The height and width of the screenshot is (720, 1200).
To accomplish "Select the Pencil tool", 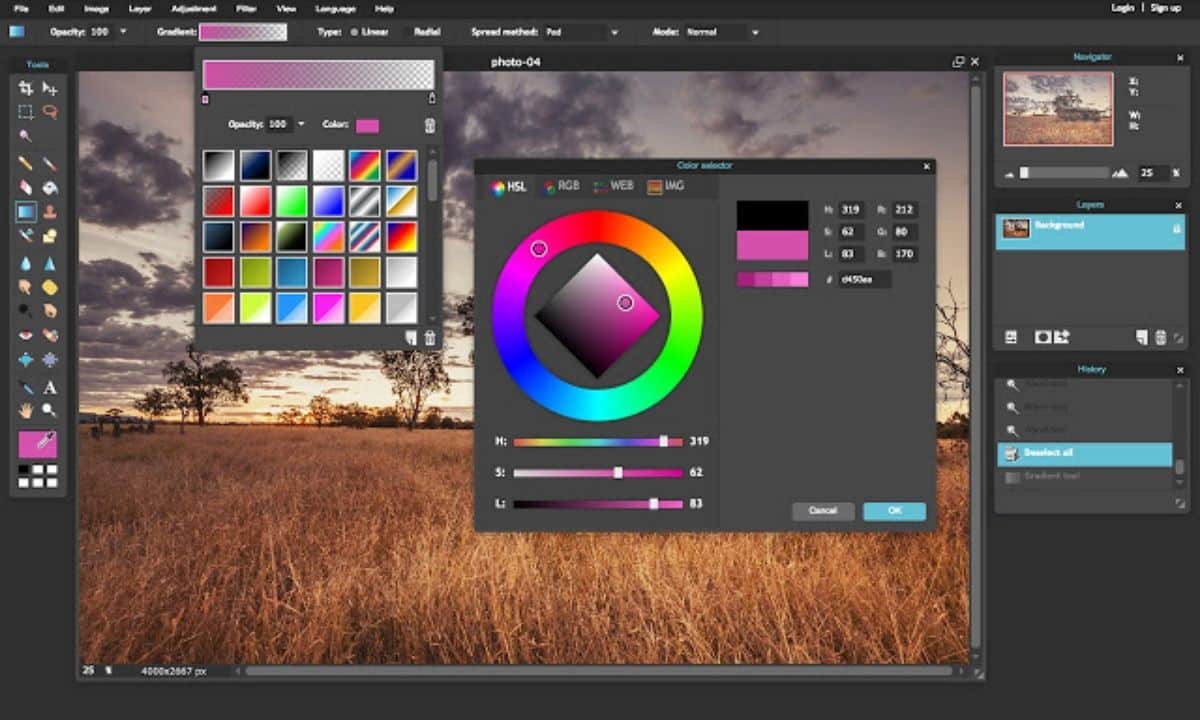I will 26,163.
